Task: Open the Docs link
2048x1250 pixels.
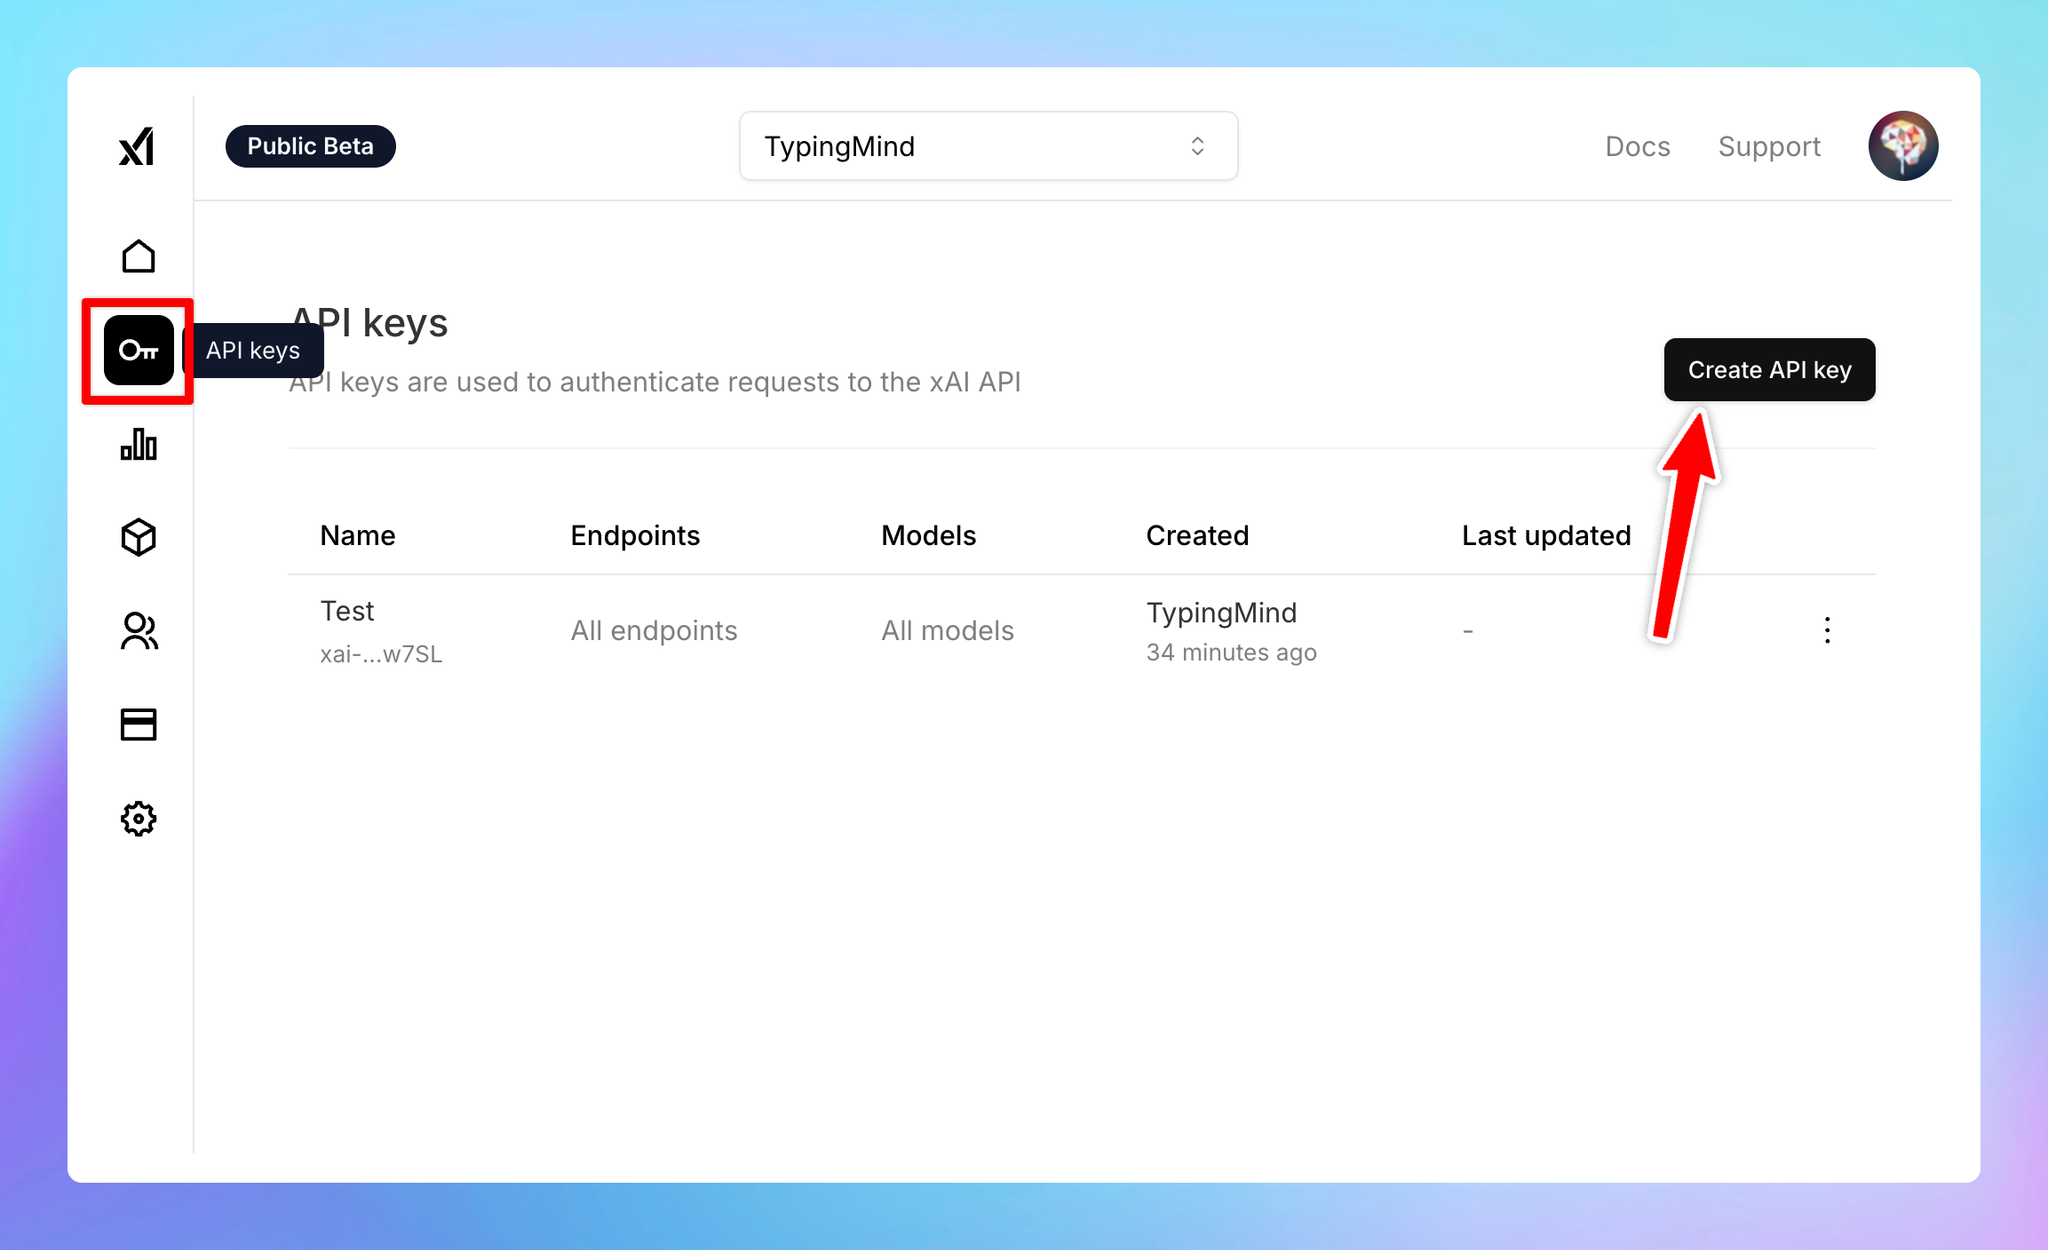Action: pyautogui.click(x=1637, y=146)
